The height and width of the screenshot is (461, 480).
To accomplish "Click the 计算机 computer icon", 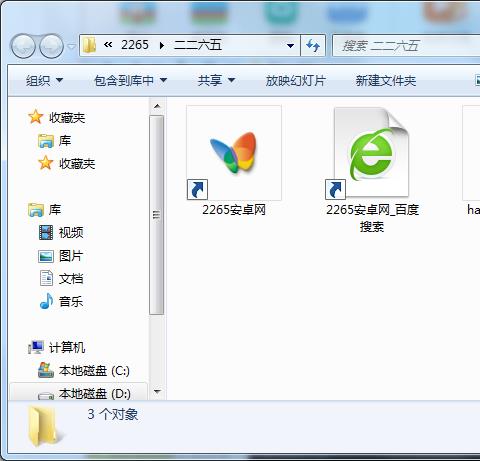I will point(36,347).
